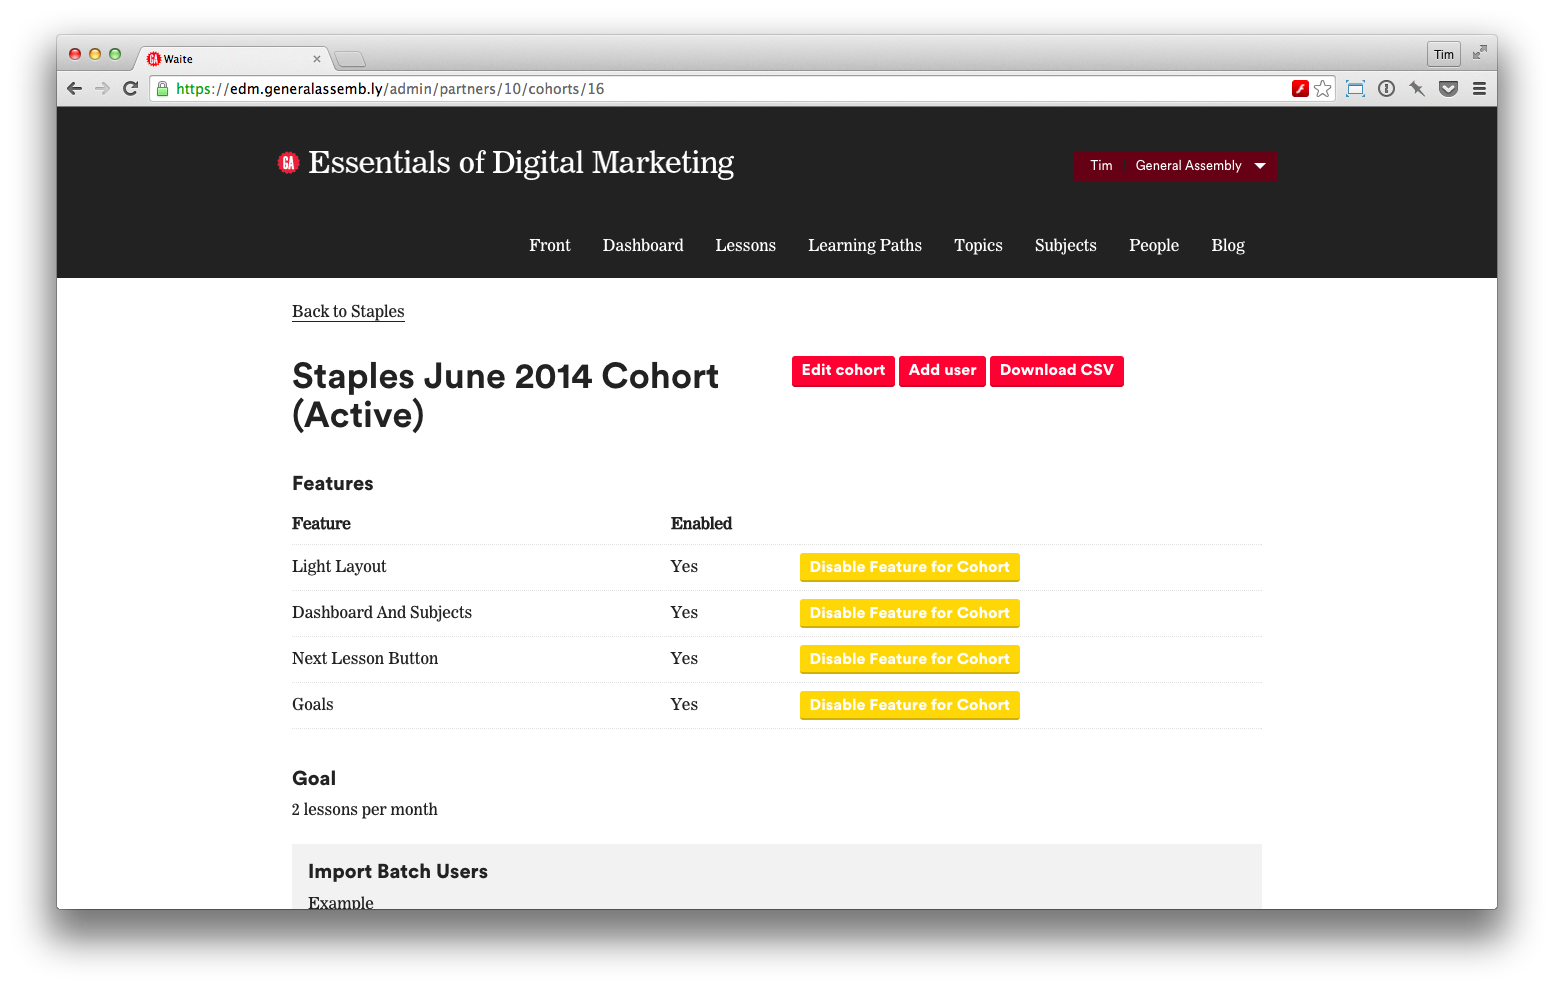The width and height of the screenshot is (1554, 988).
Task: Click the Edit cohort button
Action: click(843, 371)
